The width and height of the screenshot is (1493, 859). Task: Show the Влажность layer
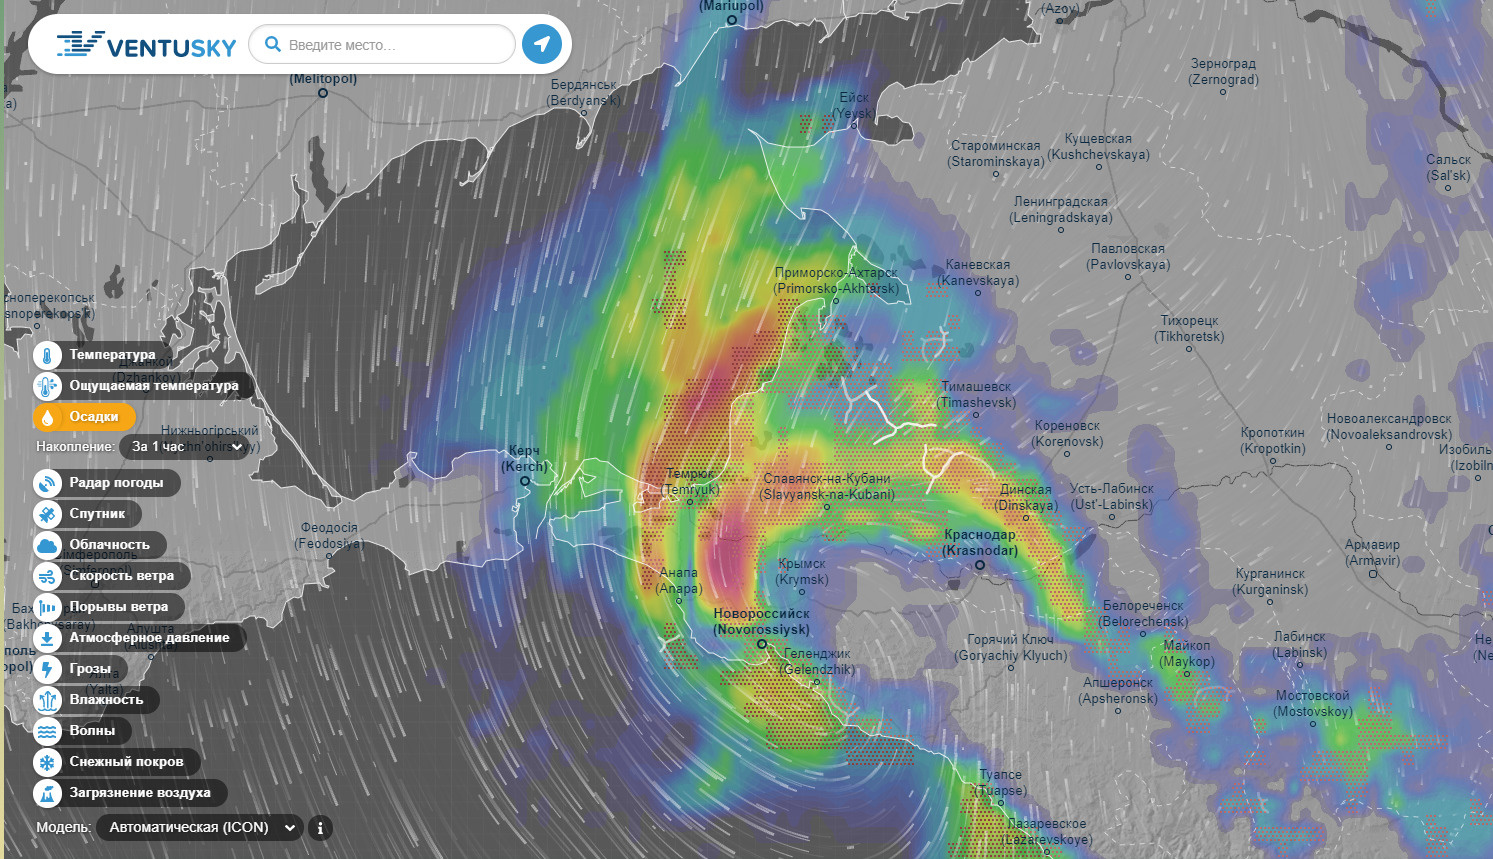tap(106, 700)
